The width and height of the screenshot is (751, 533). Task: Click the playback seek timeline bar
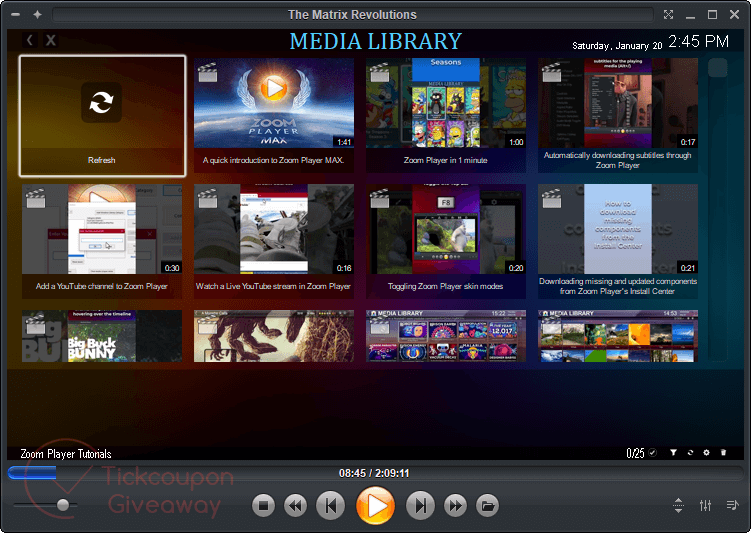375,473
